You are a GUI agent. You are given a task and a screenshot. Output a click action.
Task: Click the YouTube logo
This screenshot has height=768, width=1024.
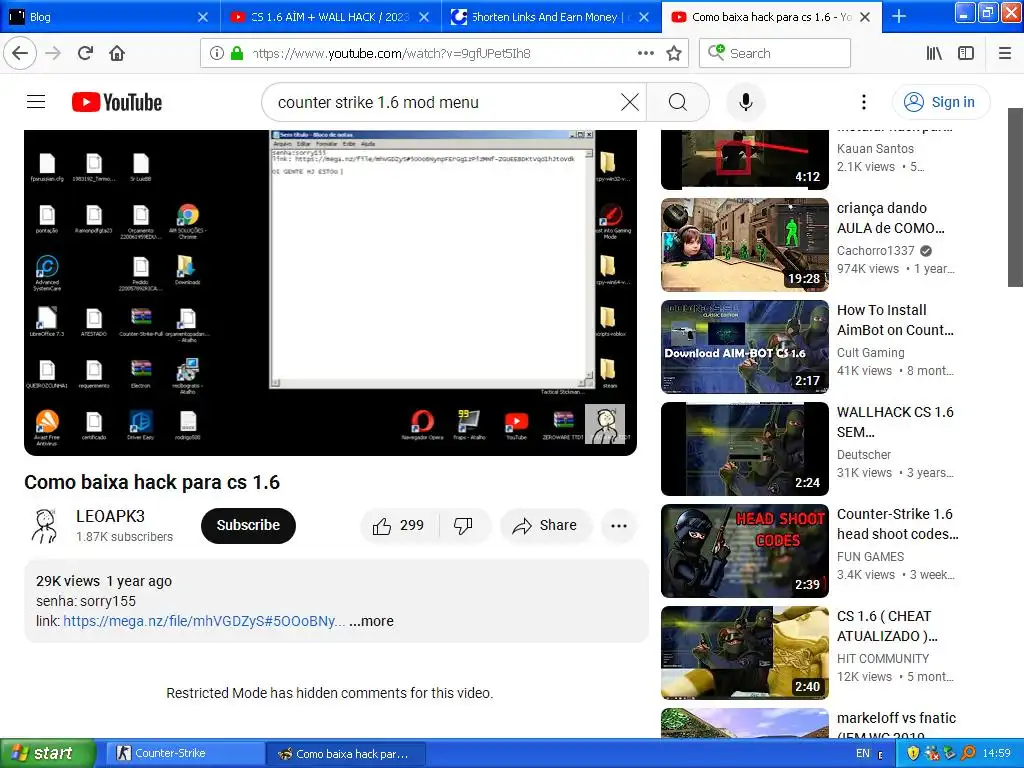(x=117, y=103)
